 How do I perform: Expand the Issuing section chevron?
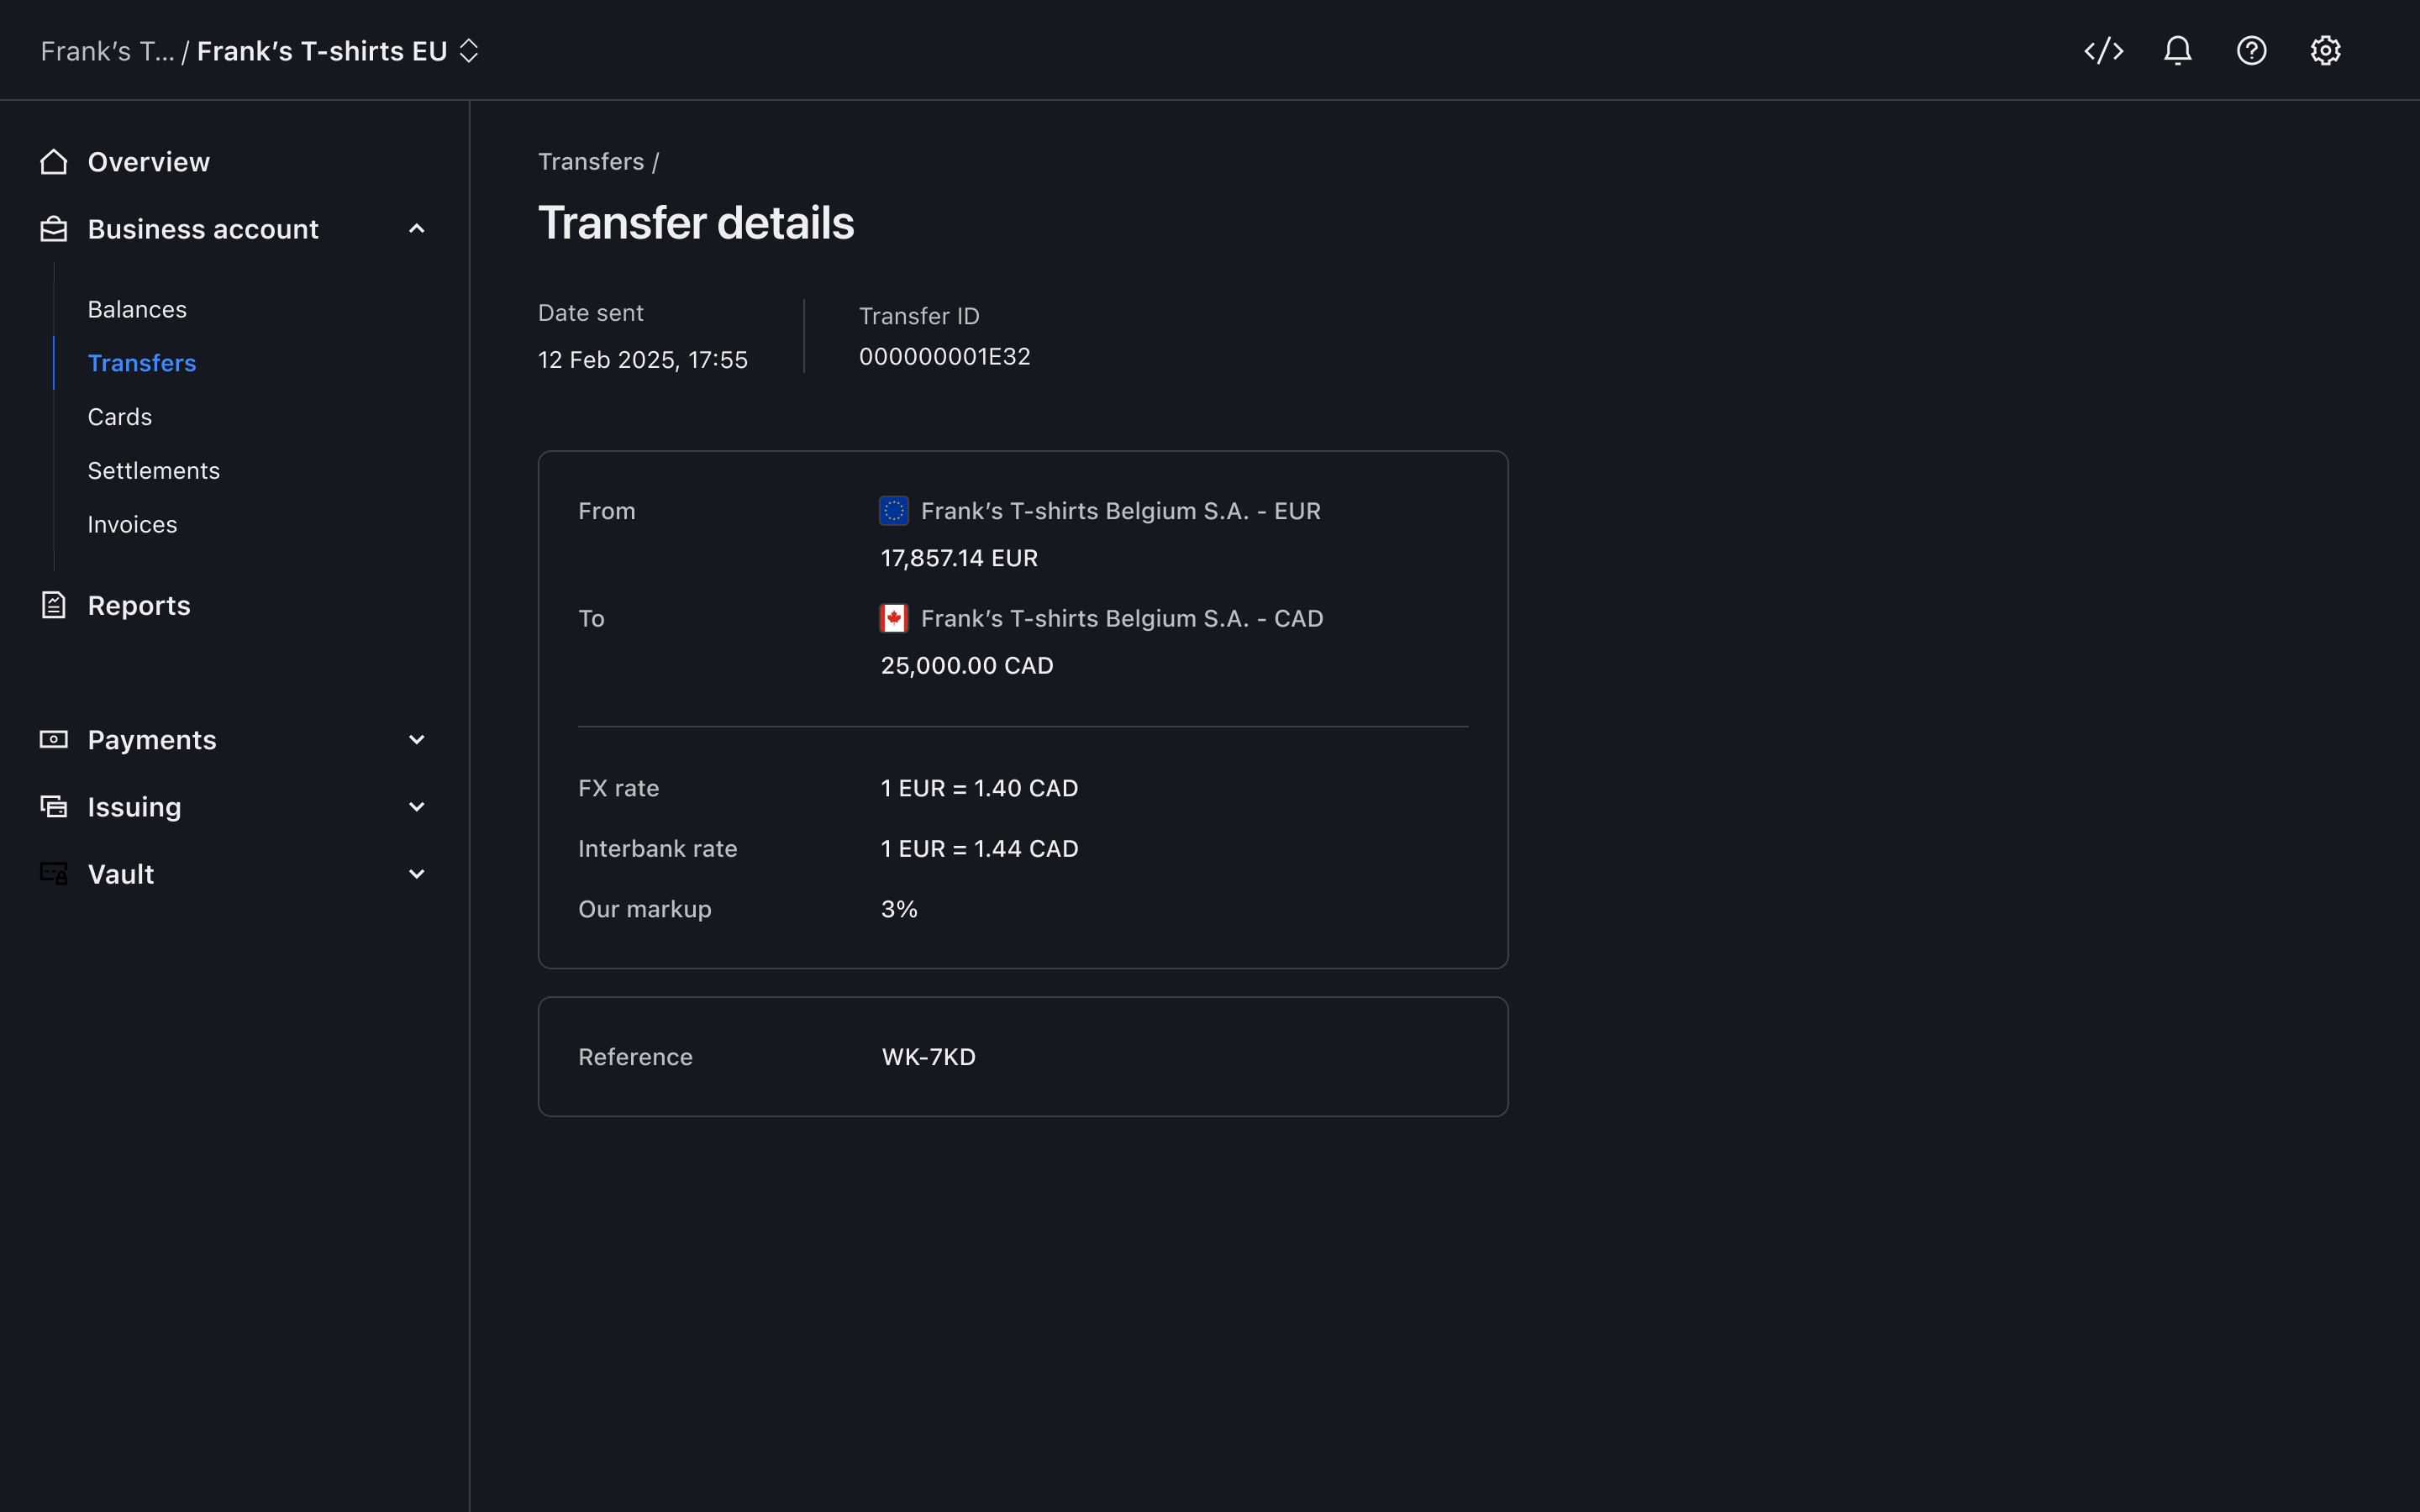click(x=417, y=807)
